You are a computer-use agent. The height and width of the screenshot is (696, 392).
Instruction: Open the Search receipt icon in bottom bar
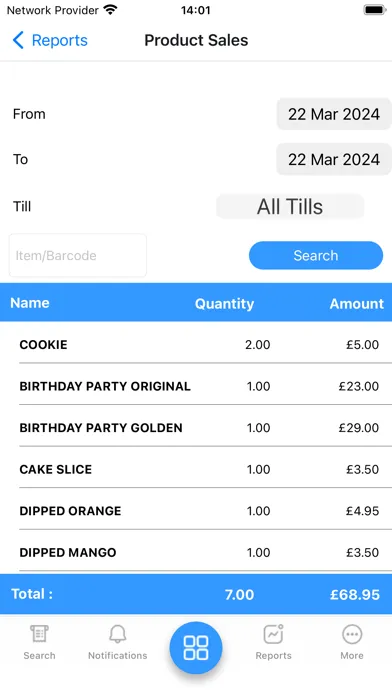pos(40,634)
